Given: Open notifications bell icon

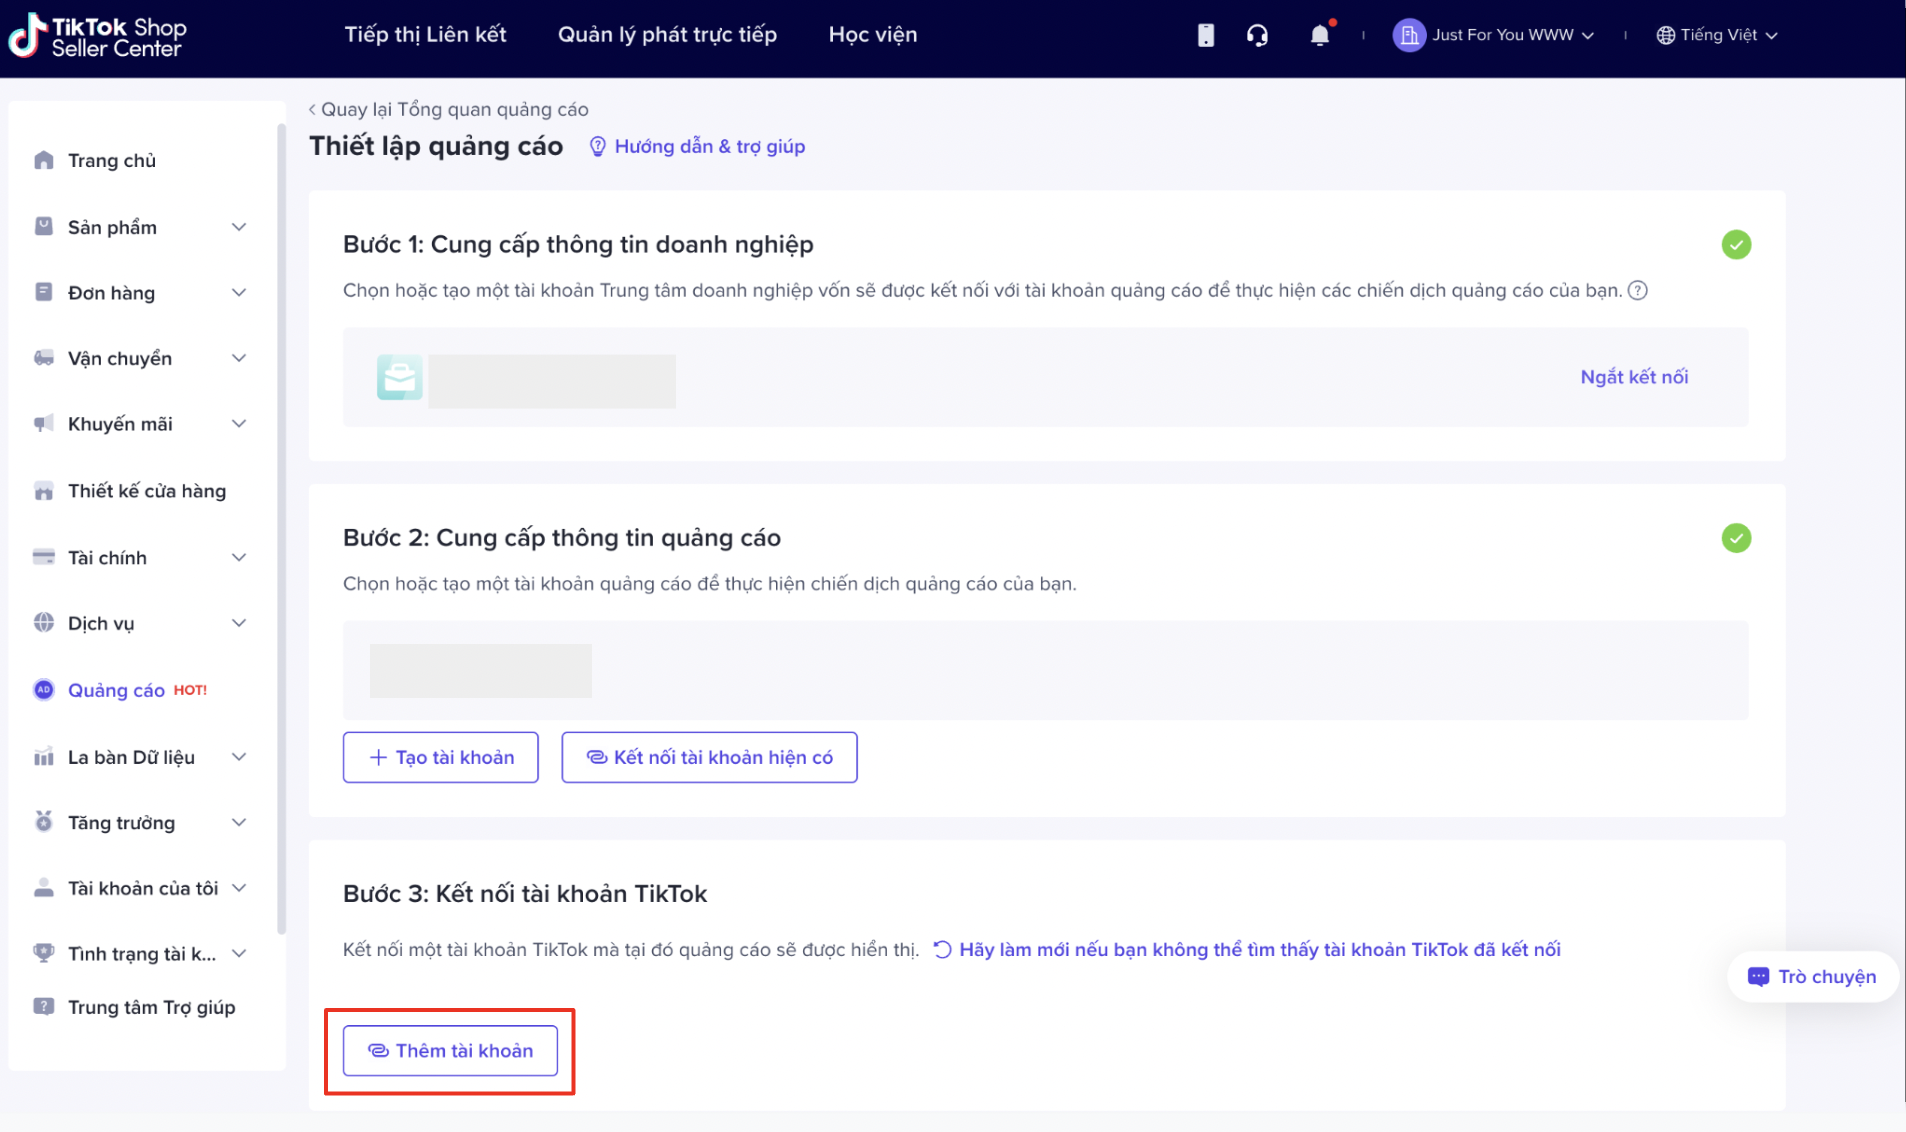Looking at the screenshot, I should [x=1319, y=35].
